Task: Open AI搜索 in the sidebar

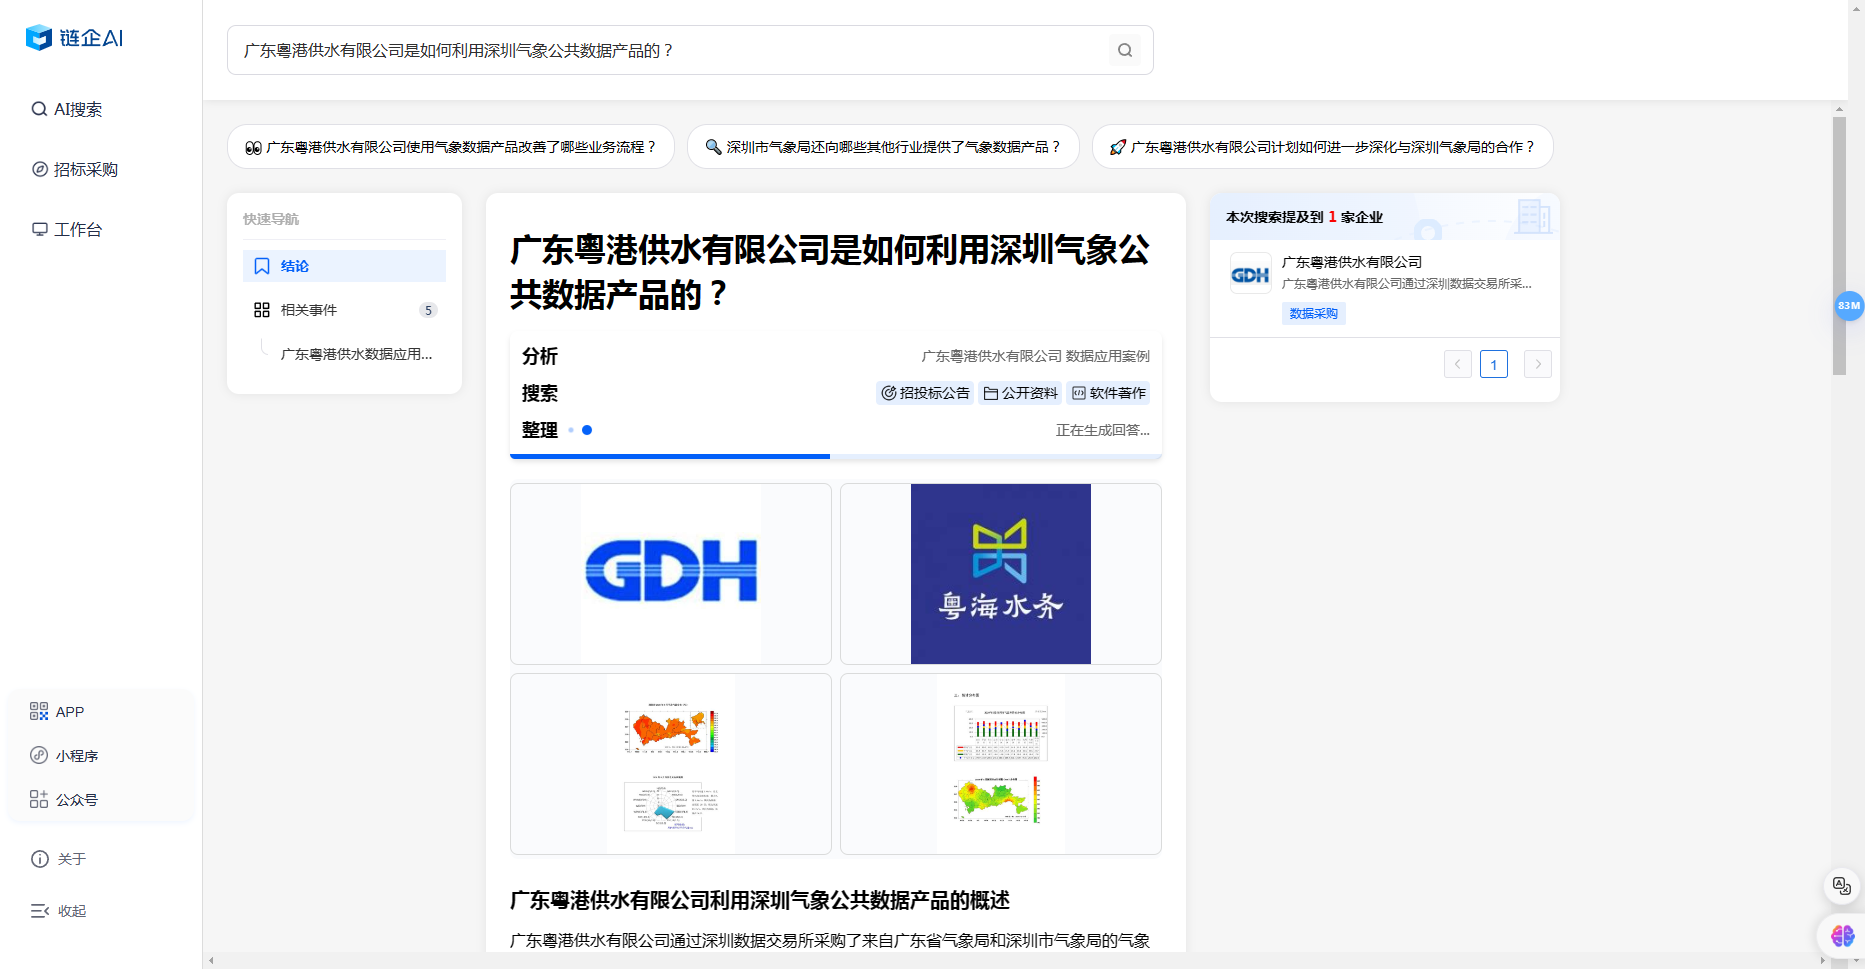Action: coord(67,109)
